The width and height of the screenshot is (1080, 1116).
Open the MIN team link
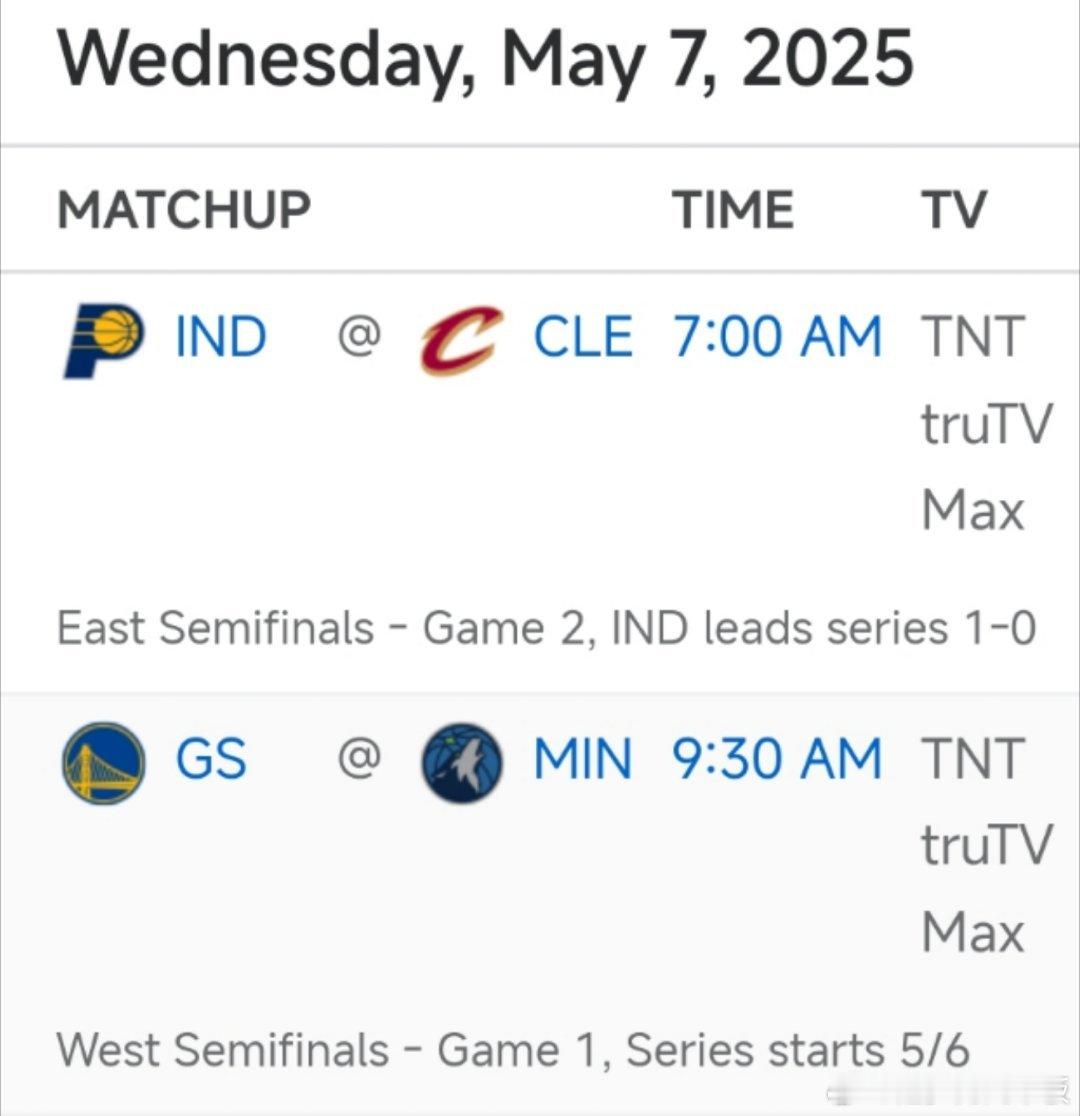click(x=583, y=759)
